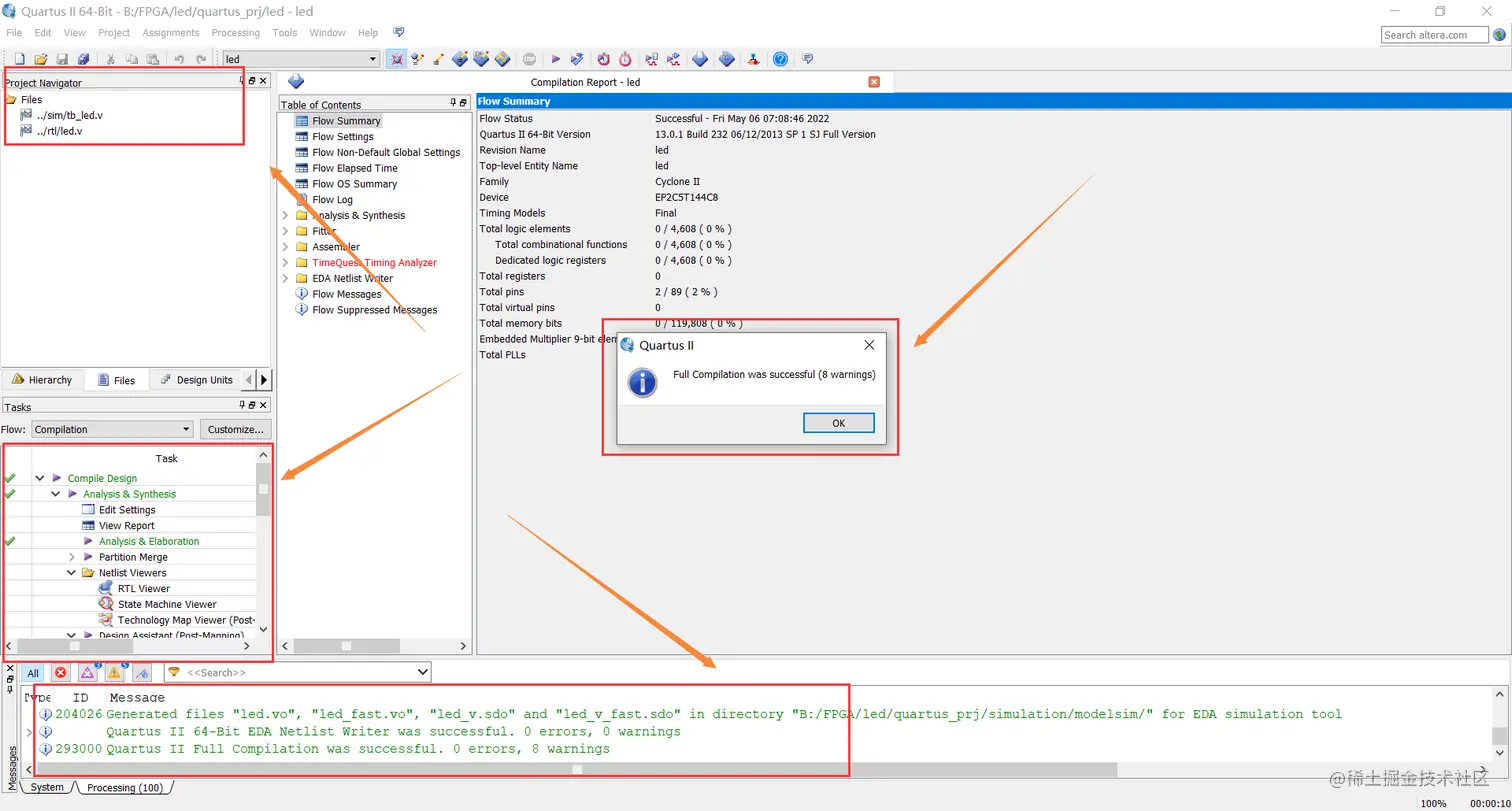The image size is (1512, 811).
Task: Click OK in the Quartus II dialog
Action: 839,423
